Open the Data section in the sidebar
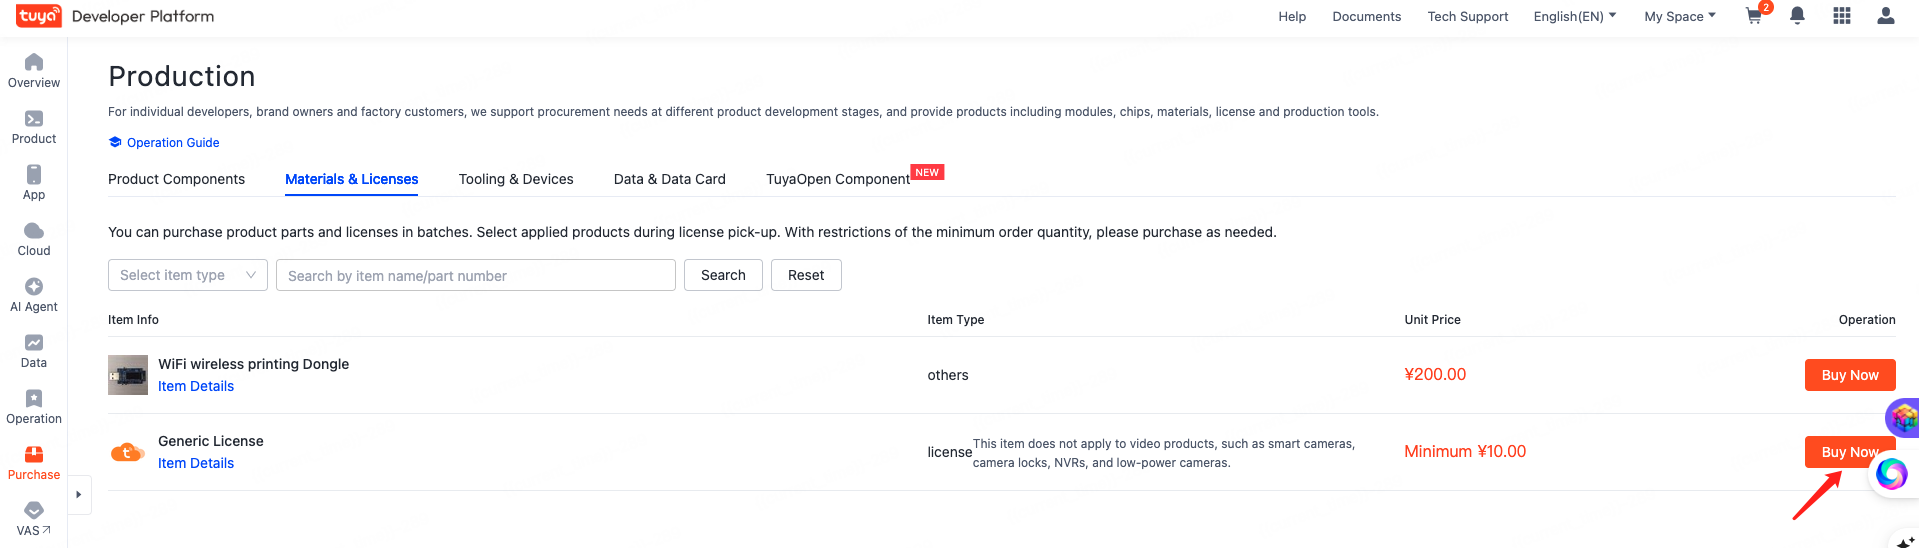 [x=34, y=350]
